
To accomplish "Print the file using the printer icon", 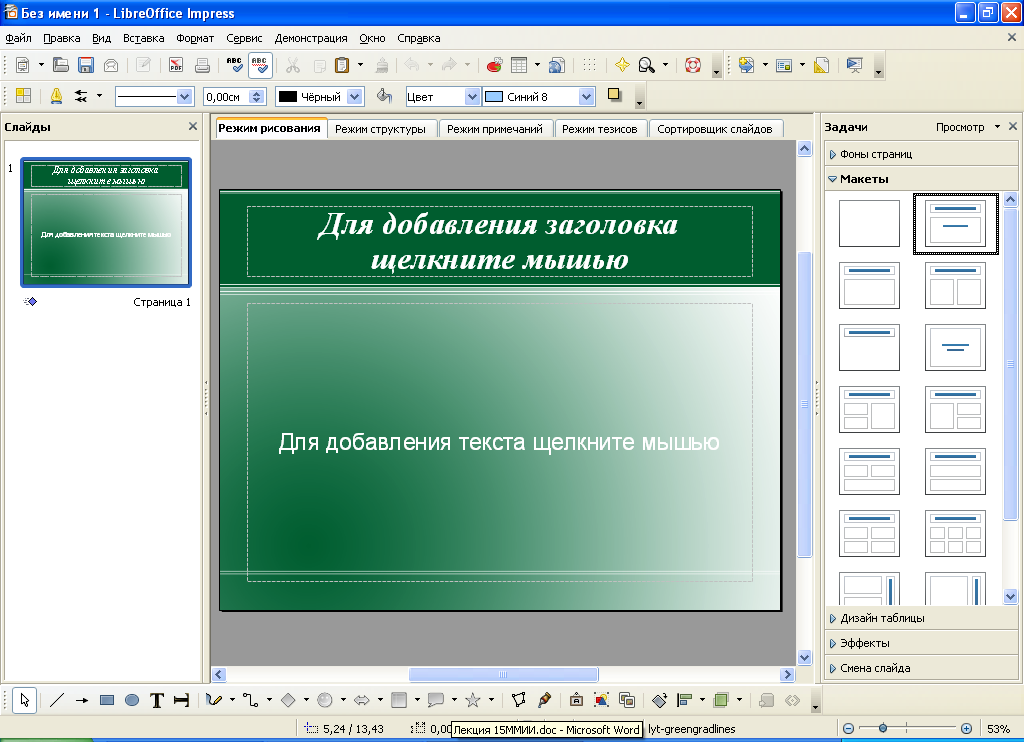I will click(202, 65).
